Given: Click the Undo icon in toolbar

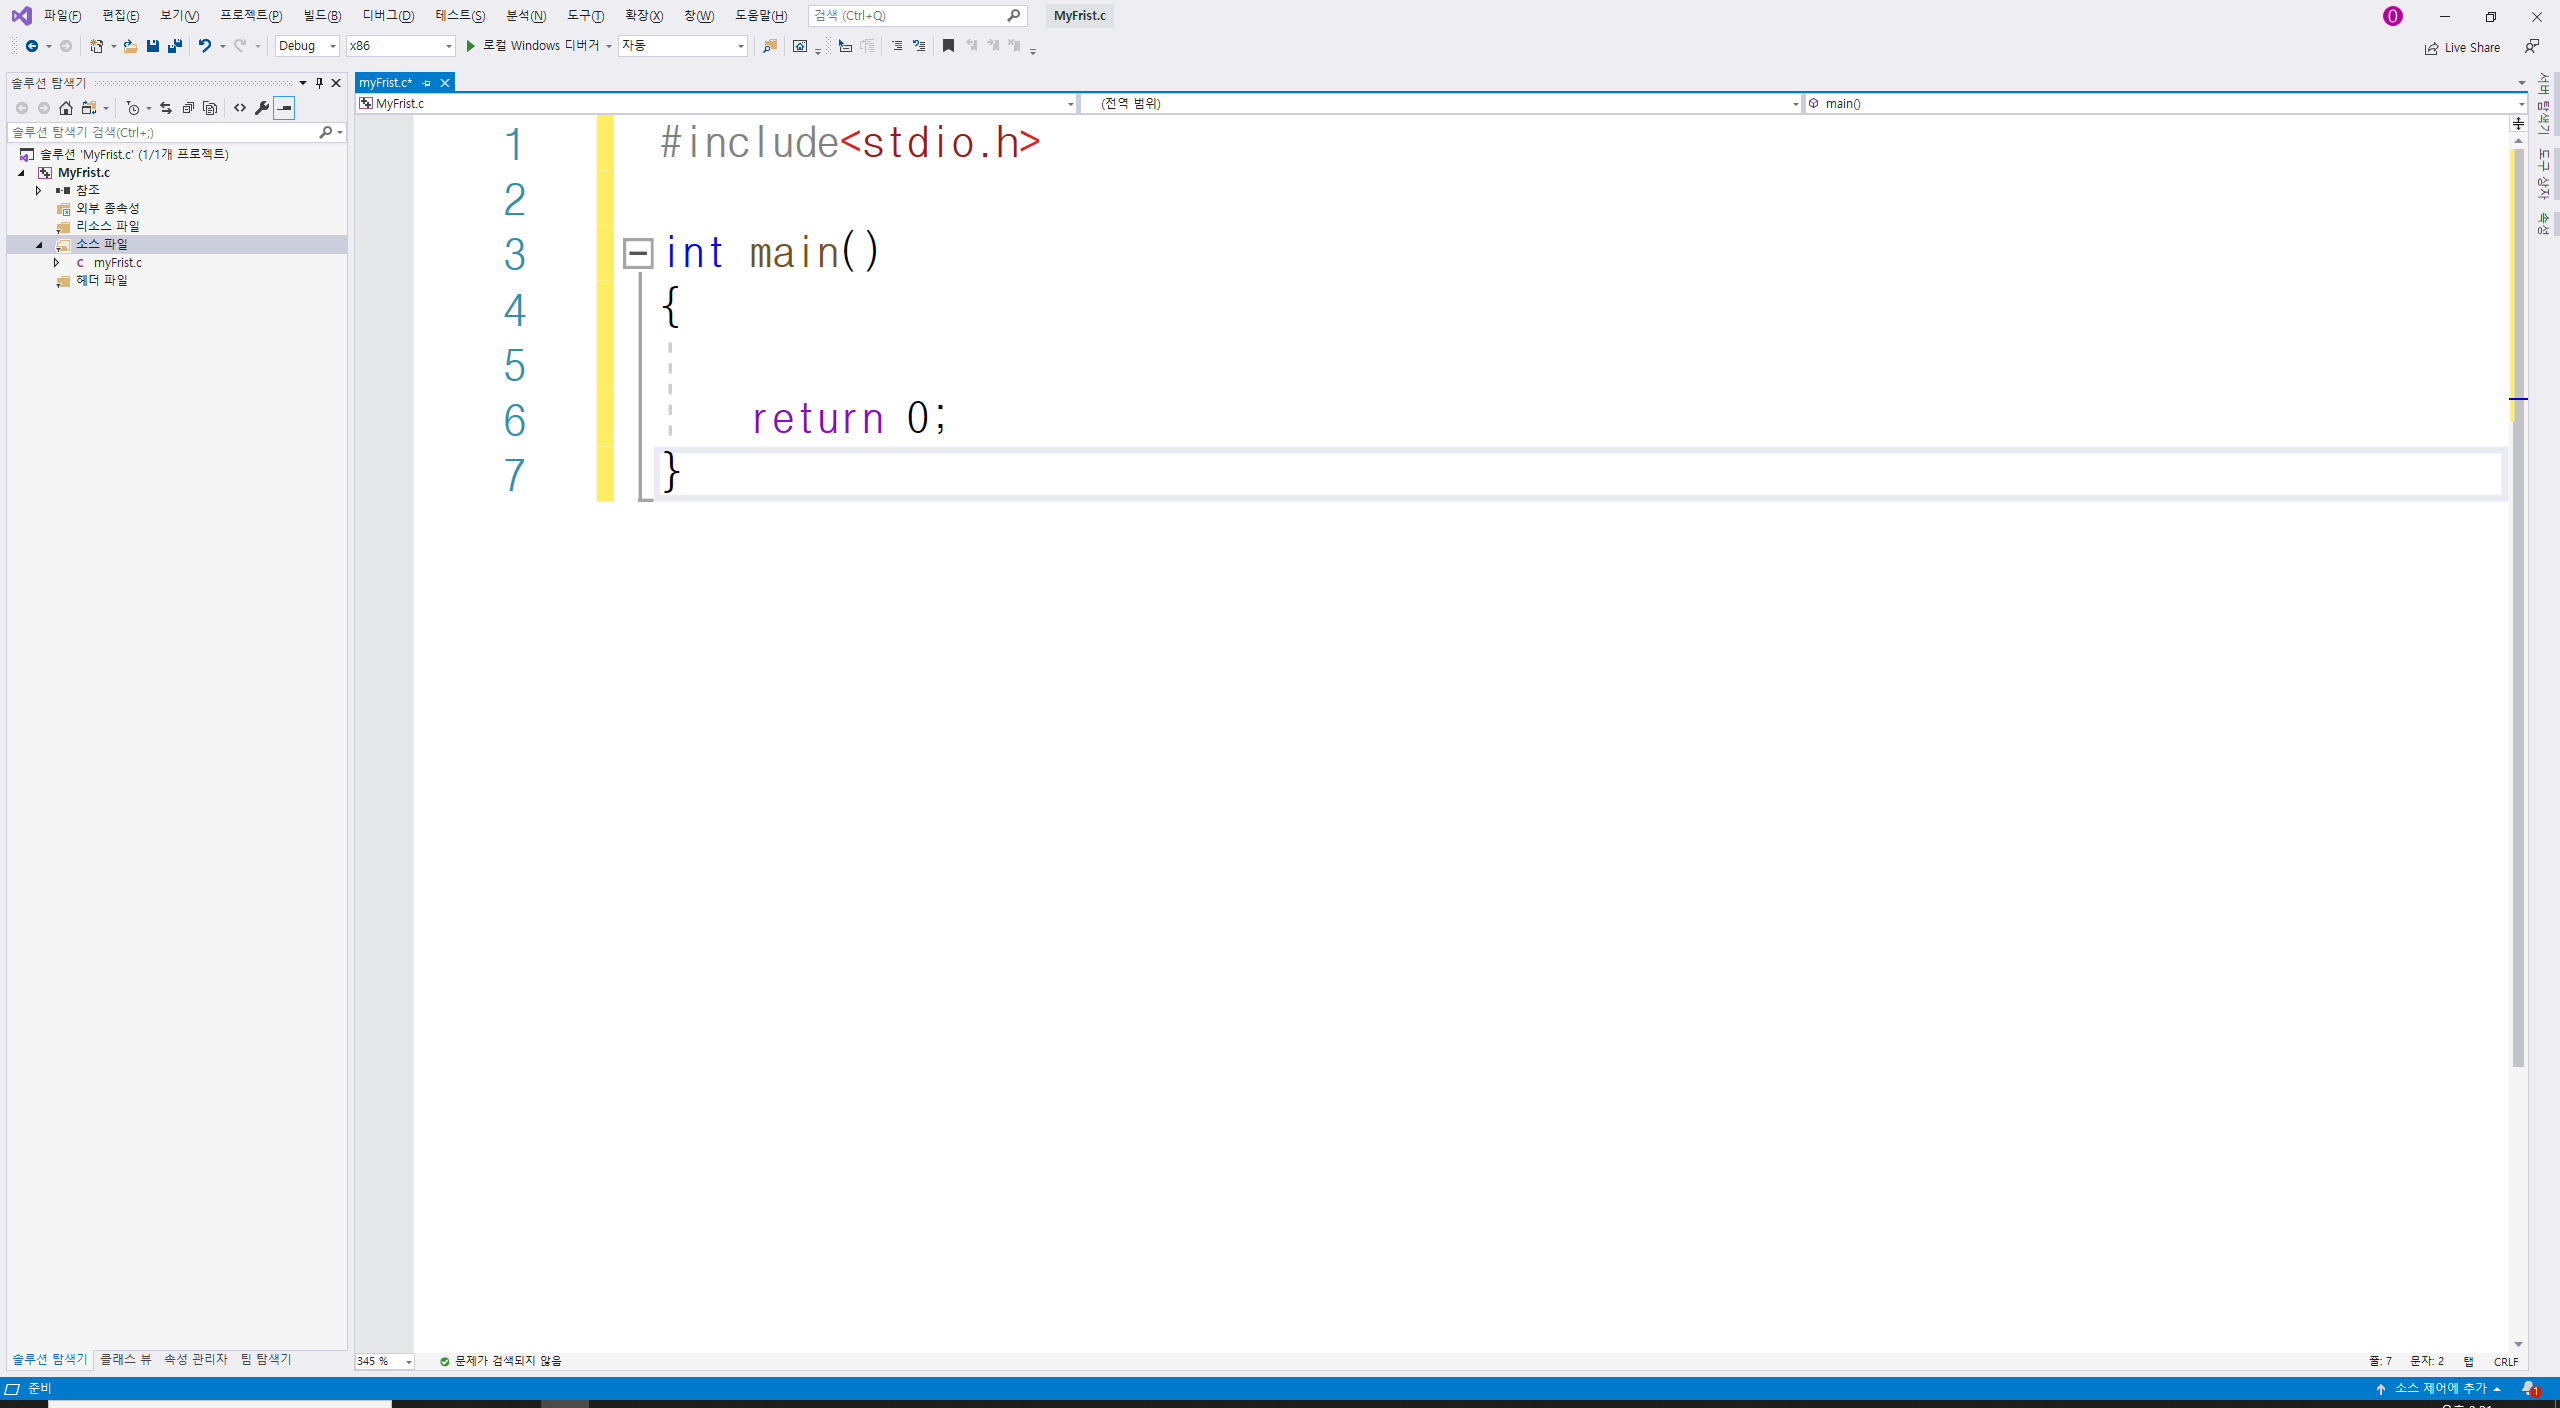Looking at the screenshot, I should [204, 46].
